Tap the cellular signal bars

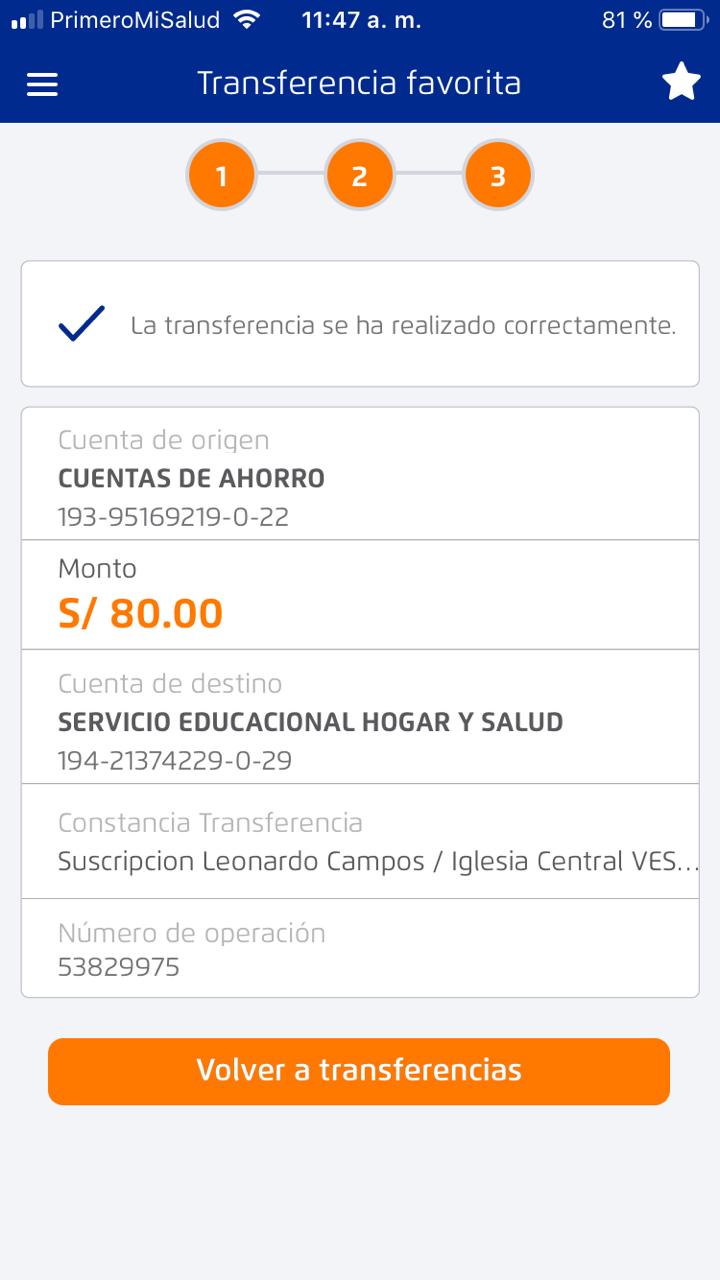27,20
